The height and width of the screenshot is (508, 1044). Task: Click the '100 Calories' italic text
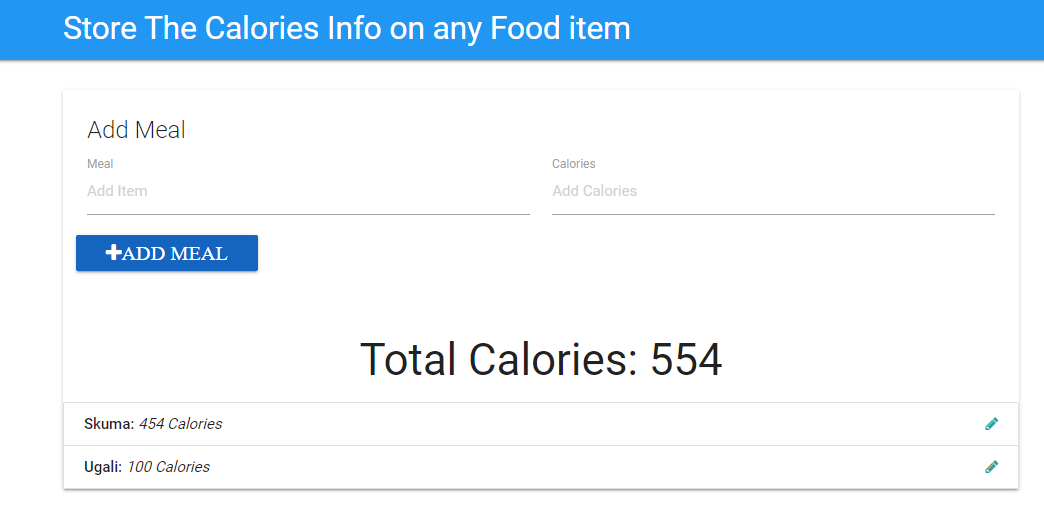[169, 467]
